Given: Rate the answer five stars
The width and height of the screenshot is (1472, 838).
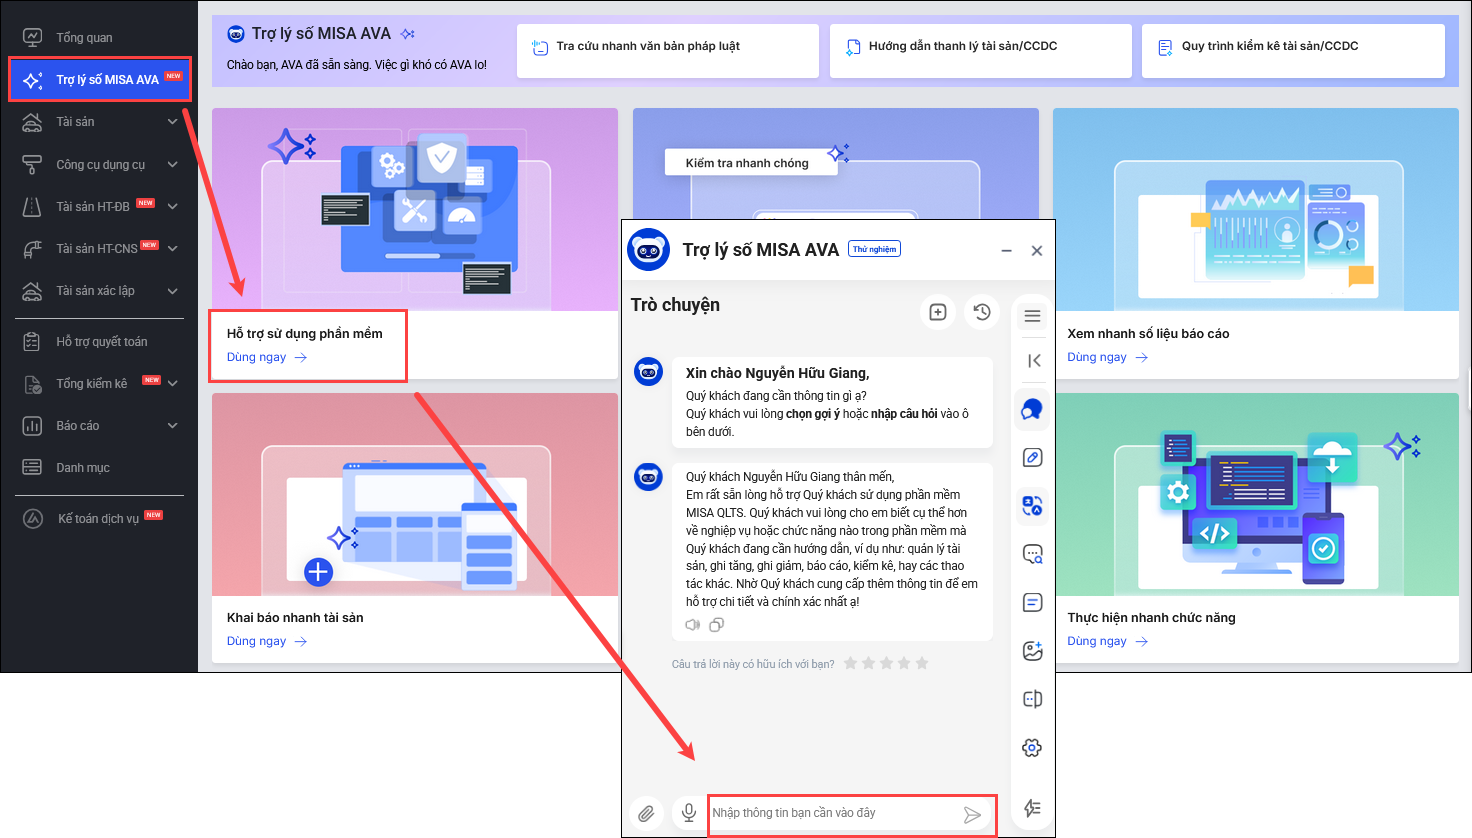Looking at the screenshot, I should click(x=922, y=663).
